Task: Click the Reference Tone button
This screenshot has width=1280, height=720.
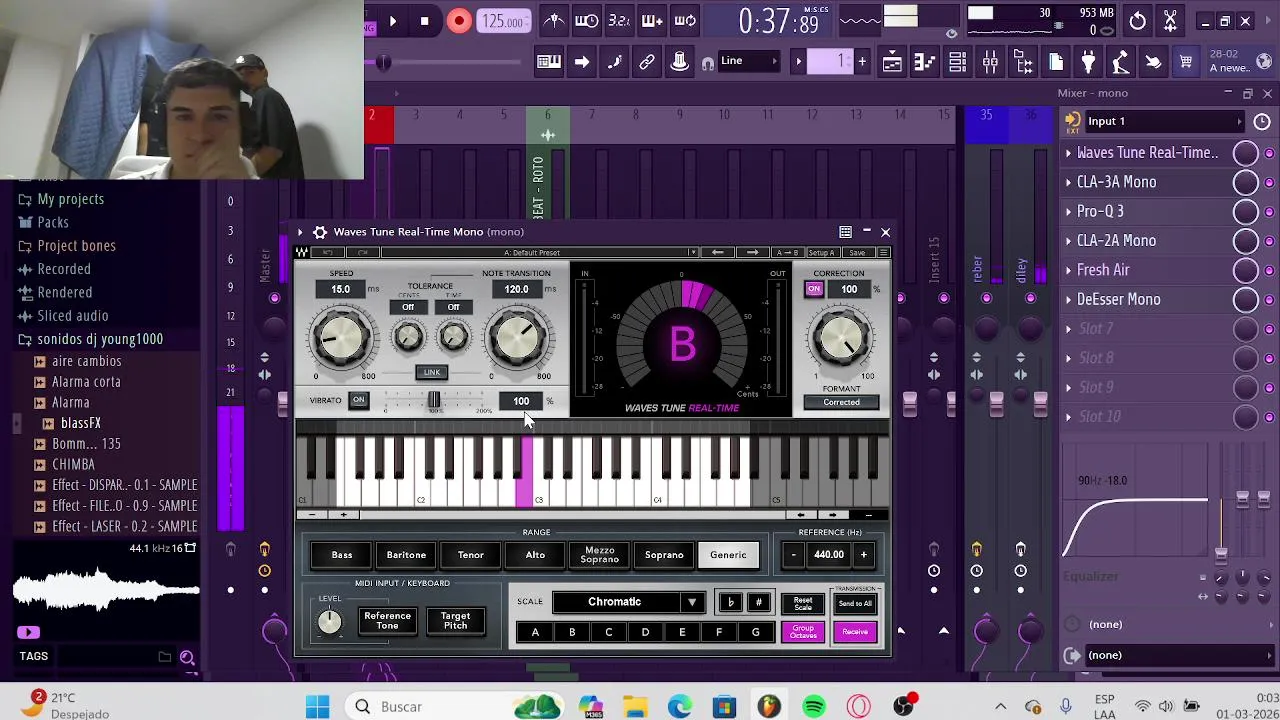Action: 387,621
